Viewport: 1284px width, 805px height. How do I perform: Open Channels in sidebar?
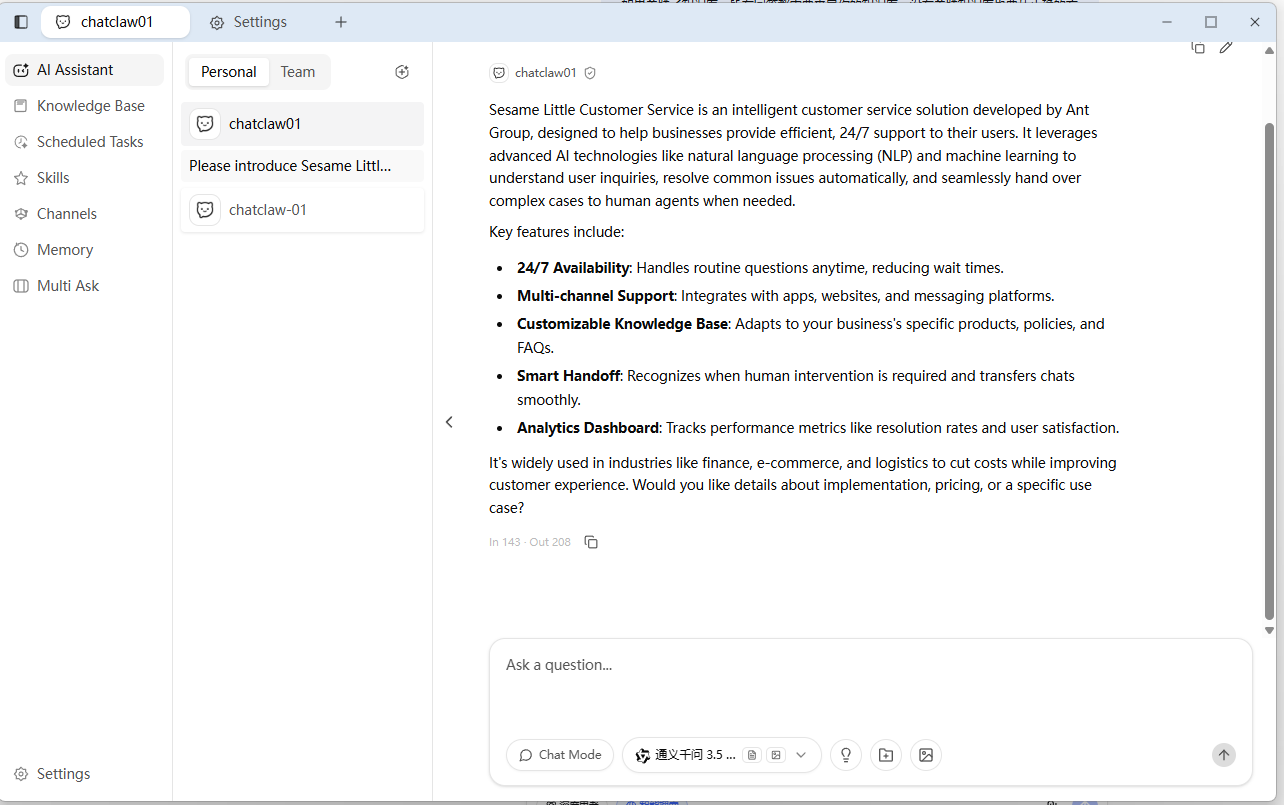point(85,214)
